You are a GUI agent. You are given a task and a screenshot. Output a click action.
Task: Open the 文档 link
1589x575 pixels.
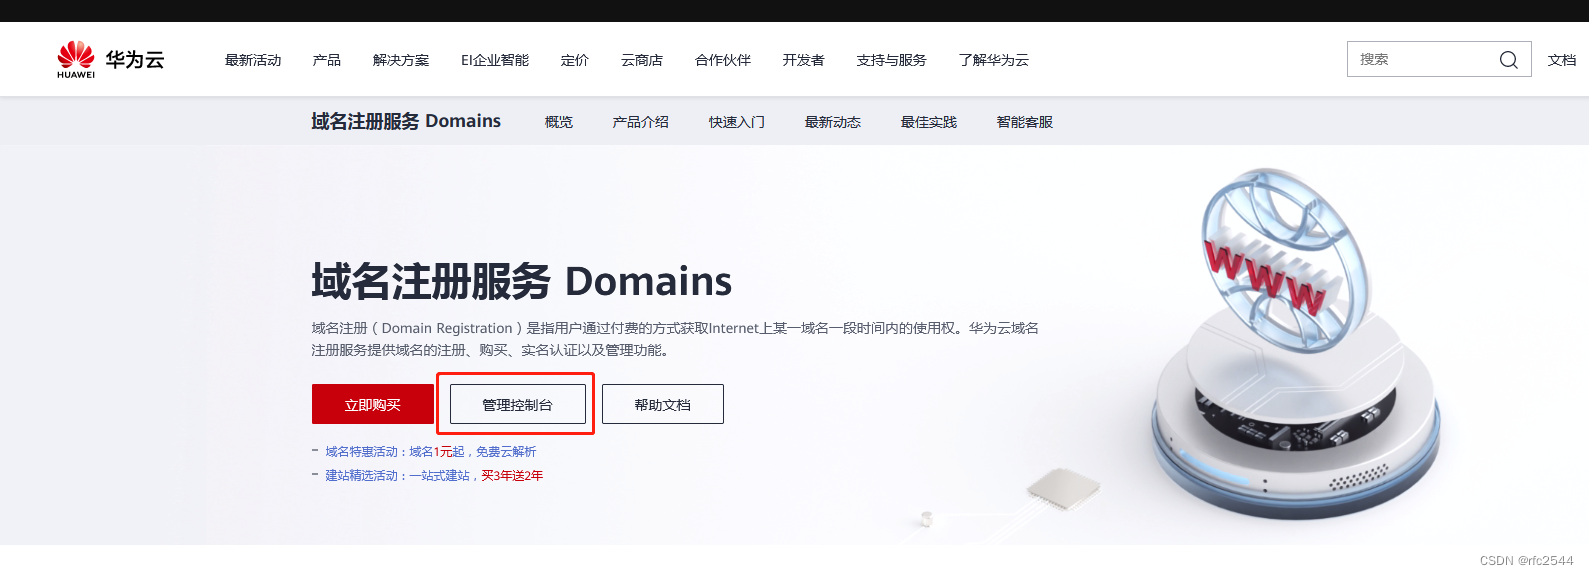pos(1562,60)
